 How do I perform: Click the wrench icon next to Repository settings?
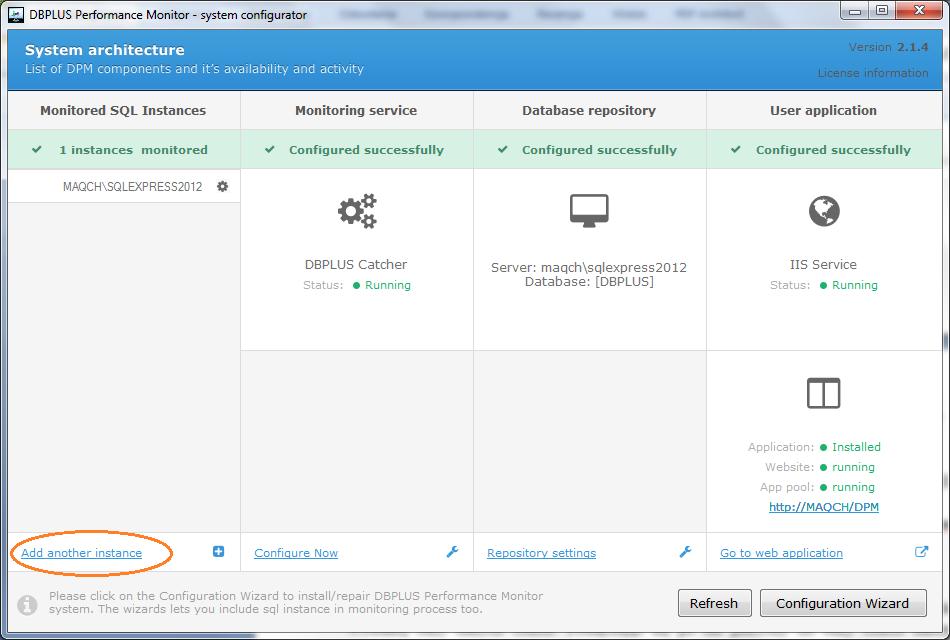click(x=685, y=552)
